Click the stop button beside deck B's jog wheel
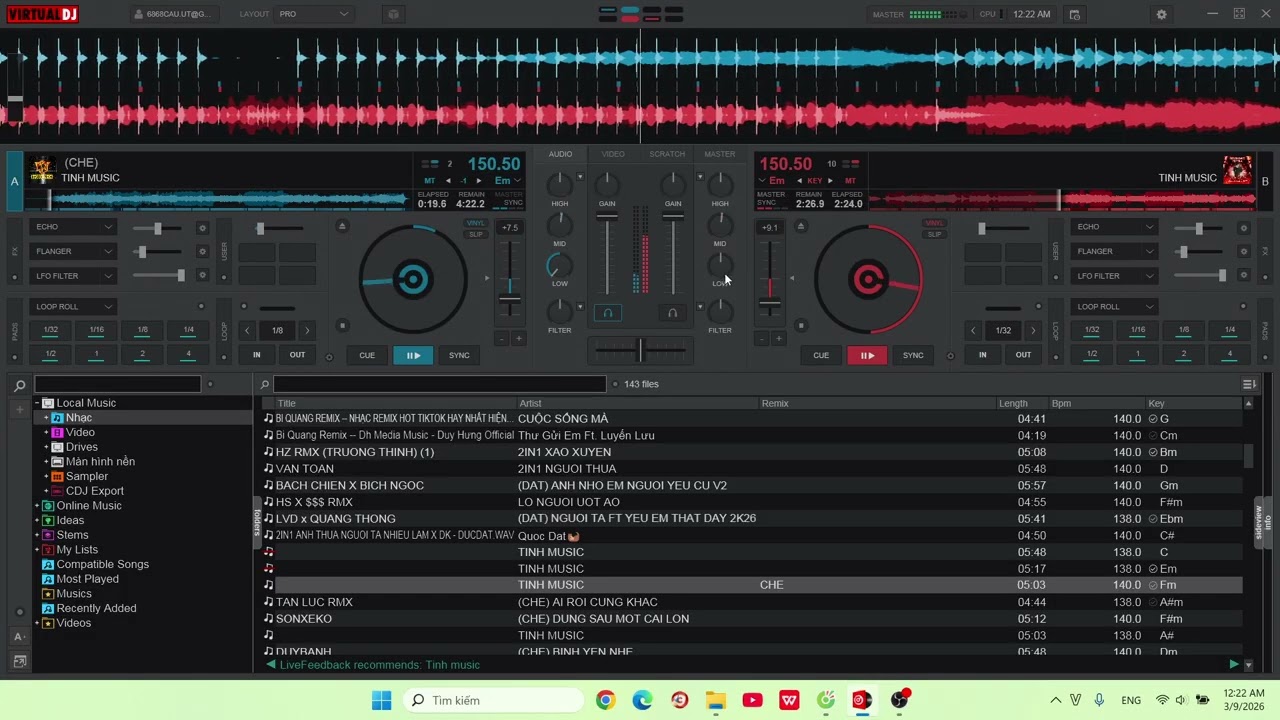 click(x=800, y=325)
